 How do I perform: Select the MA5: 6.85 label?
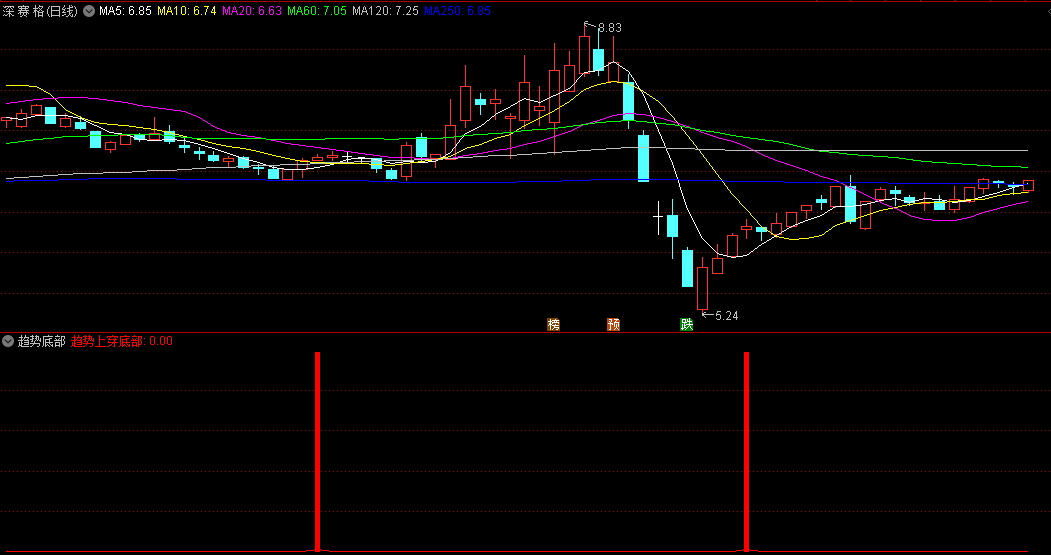coord(125,11)
